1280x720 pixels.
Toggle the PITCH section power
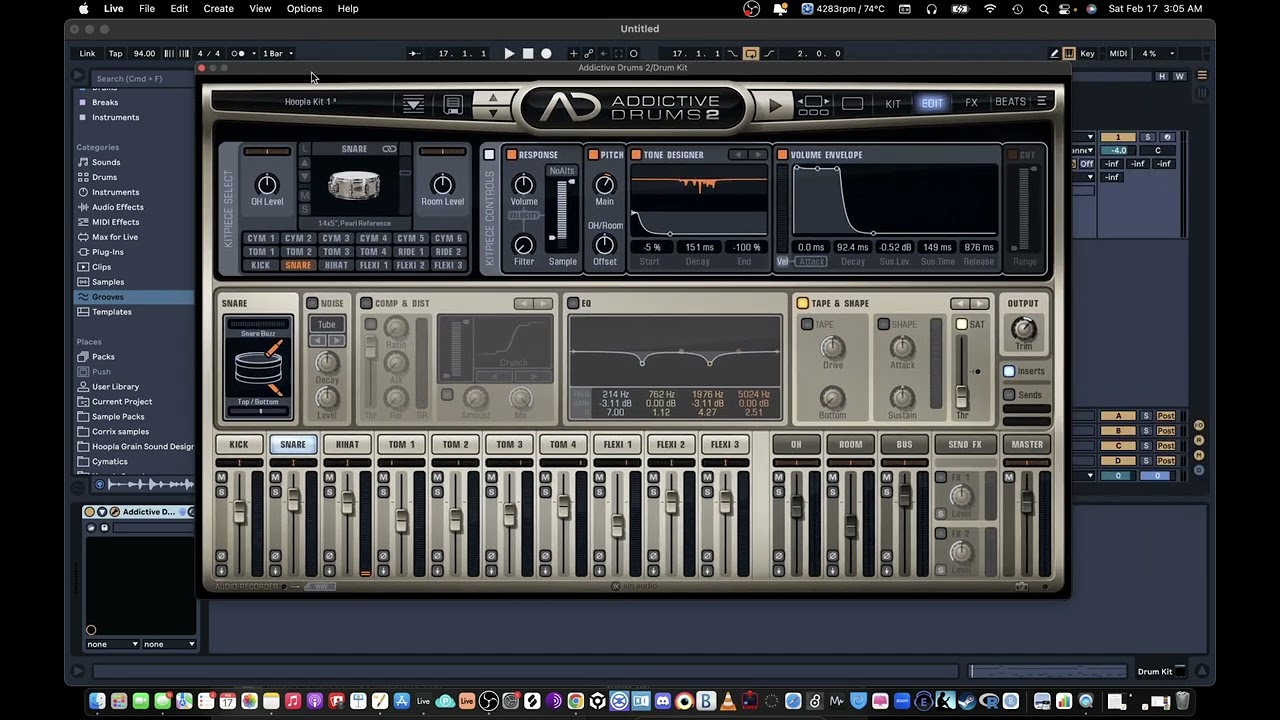pos(593,155)
